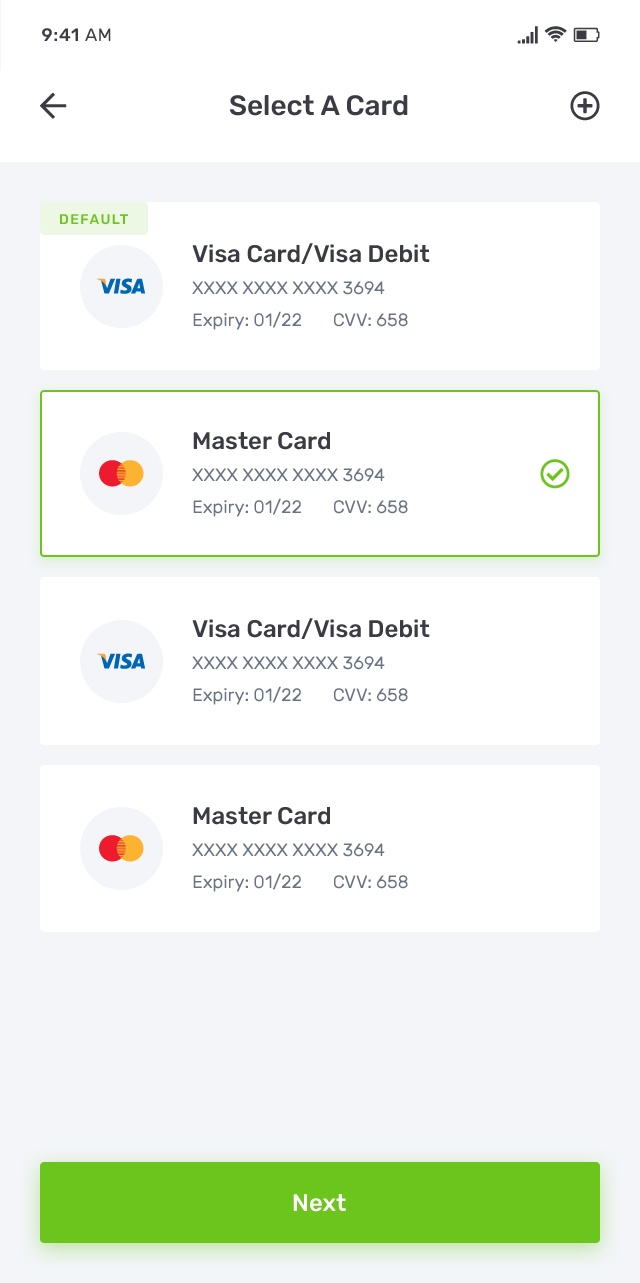Tap the green checkmark on Master Card
This screenshot has height=1283, width=640.
(555, 473)
